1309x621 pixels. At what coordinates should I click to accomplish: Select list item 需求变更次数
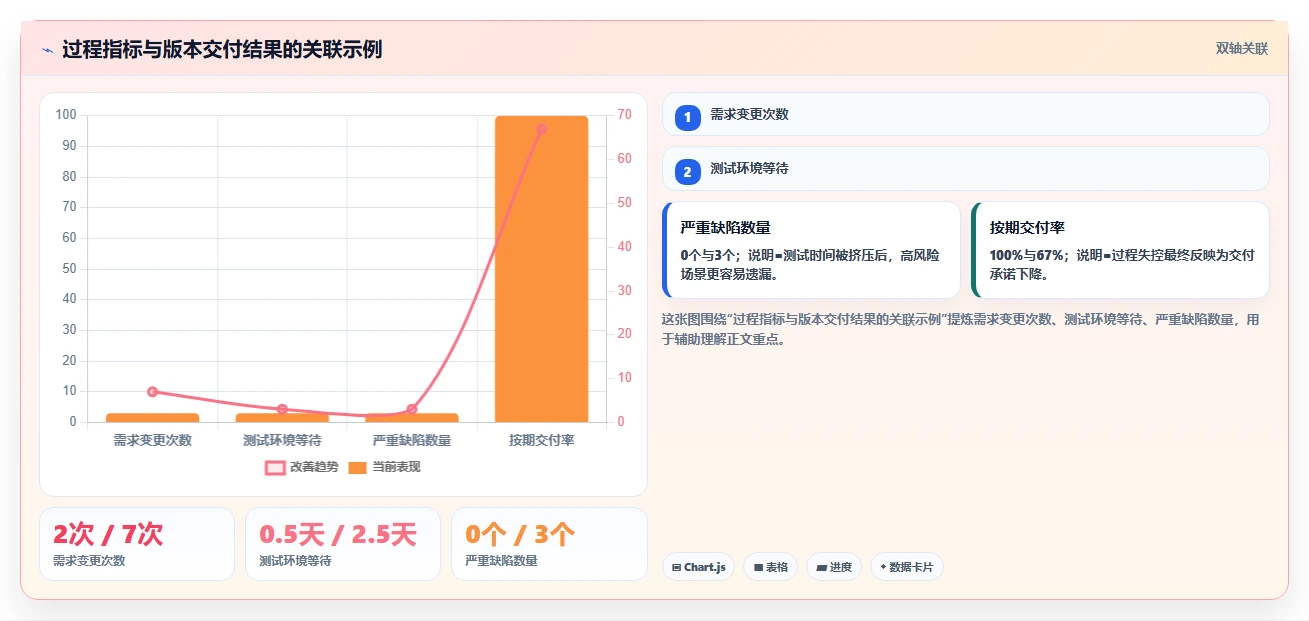pos(966,114)
